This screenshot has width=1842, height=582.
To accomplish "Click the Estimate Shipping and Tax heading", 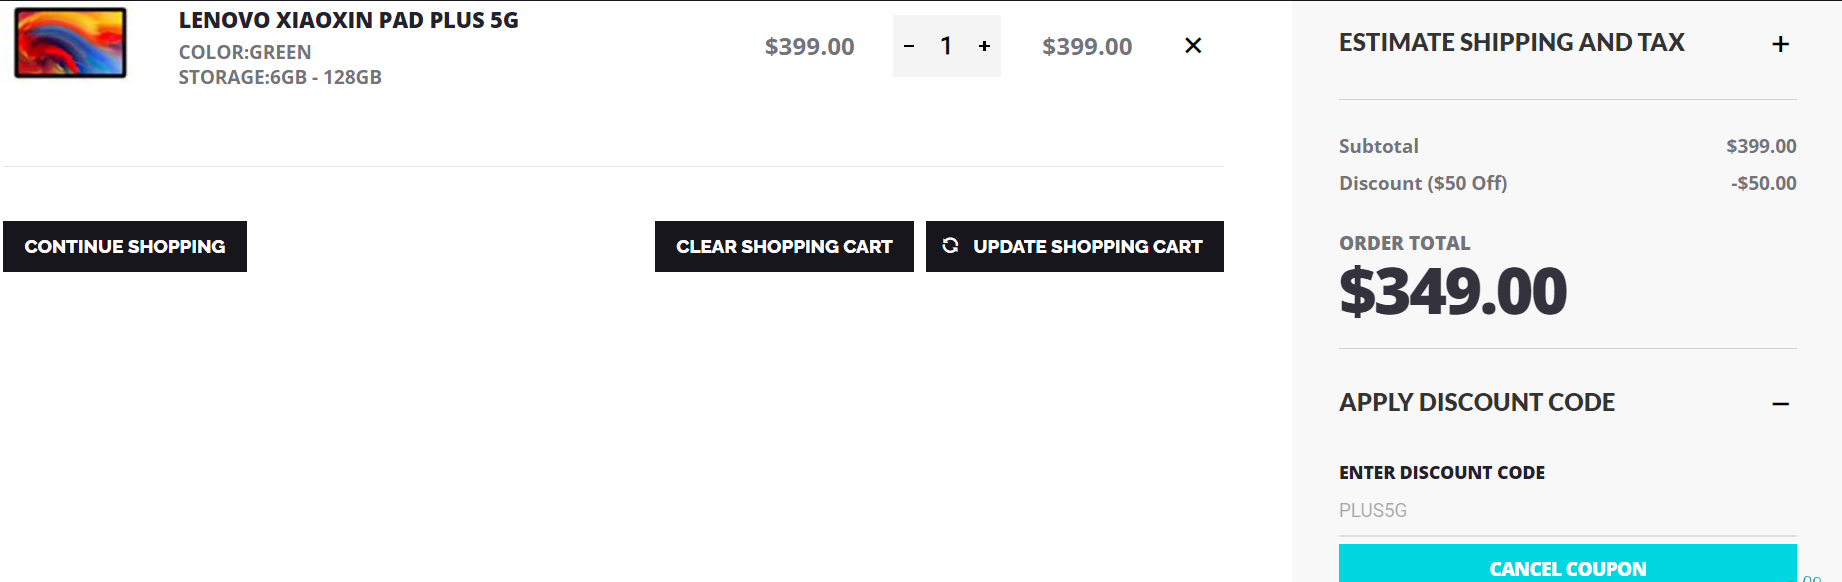I will [x=1511, y=43].
